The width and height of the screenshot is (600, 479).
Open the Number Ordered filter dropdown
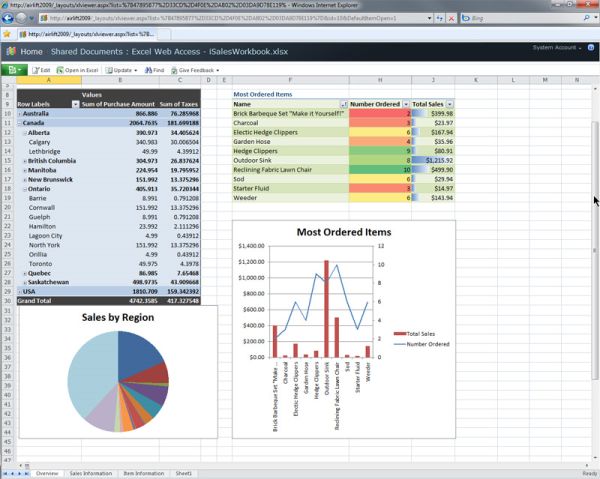tap(406, 104)
